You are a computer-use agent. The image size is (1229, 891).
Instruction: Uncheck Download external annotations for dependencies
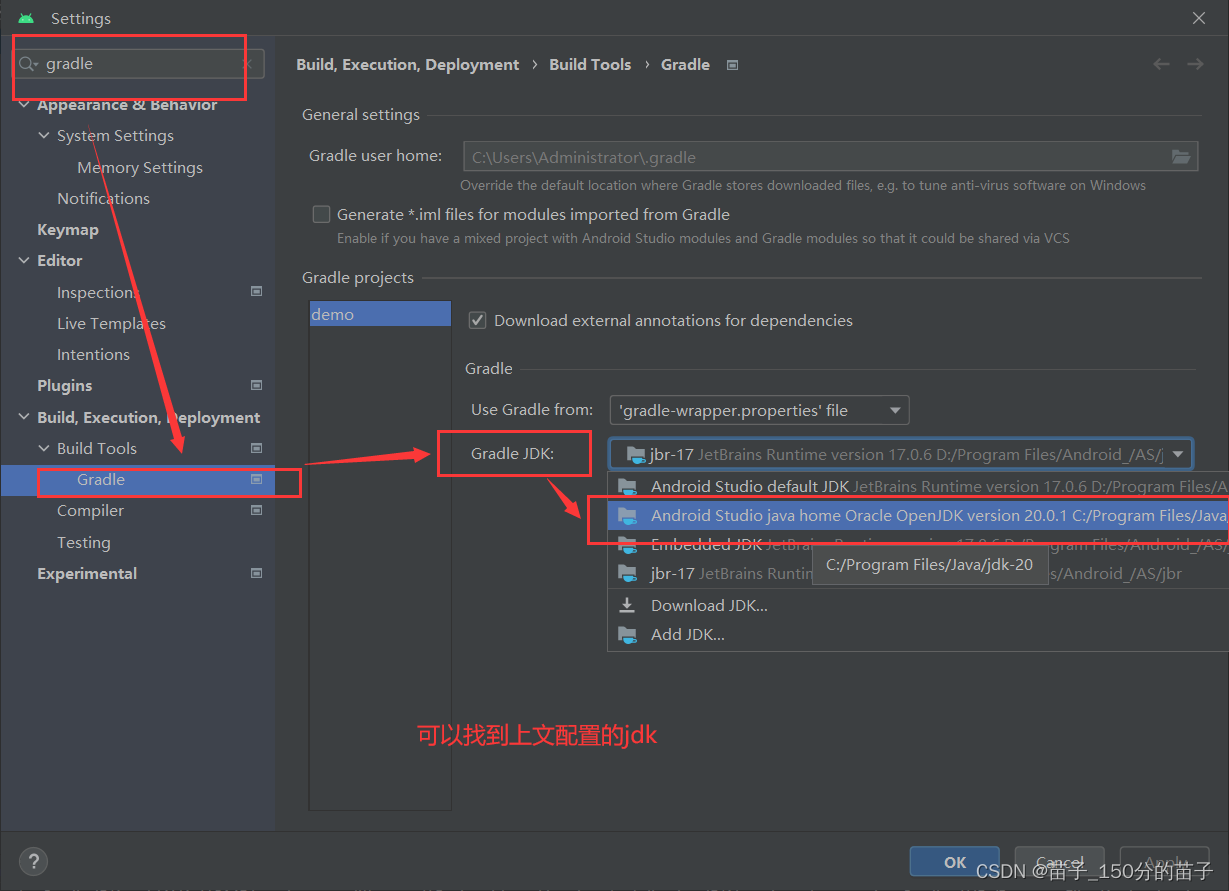[x=477, y=320]
